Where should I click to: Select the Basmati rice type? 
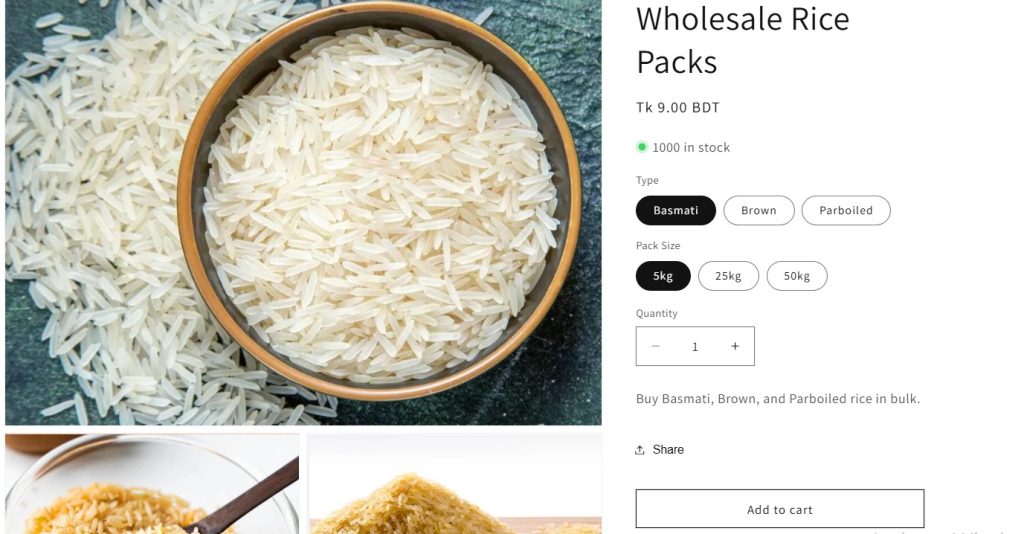coord(676,210)
